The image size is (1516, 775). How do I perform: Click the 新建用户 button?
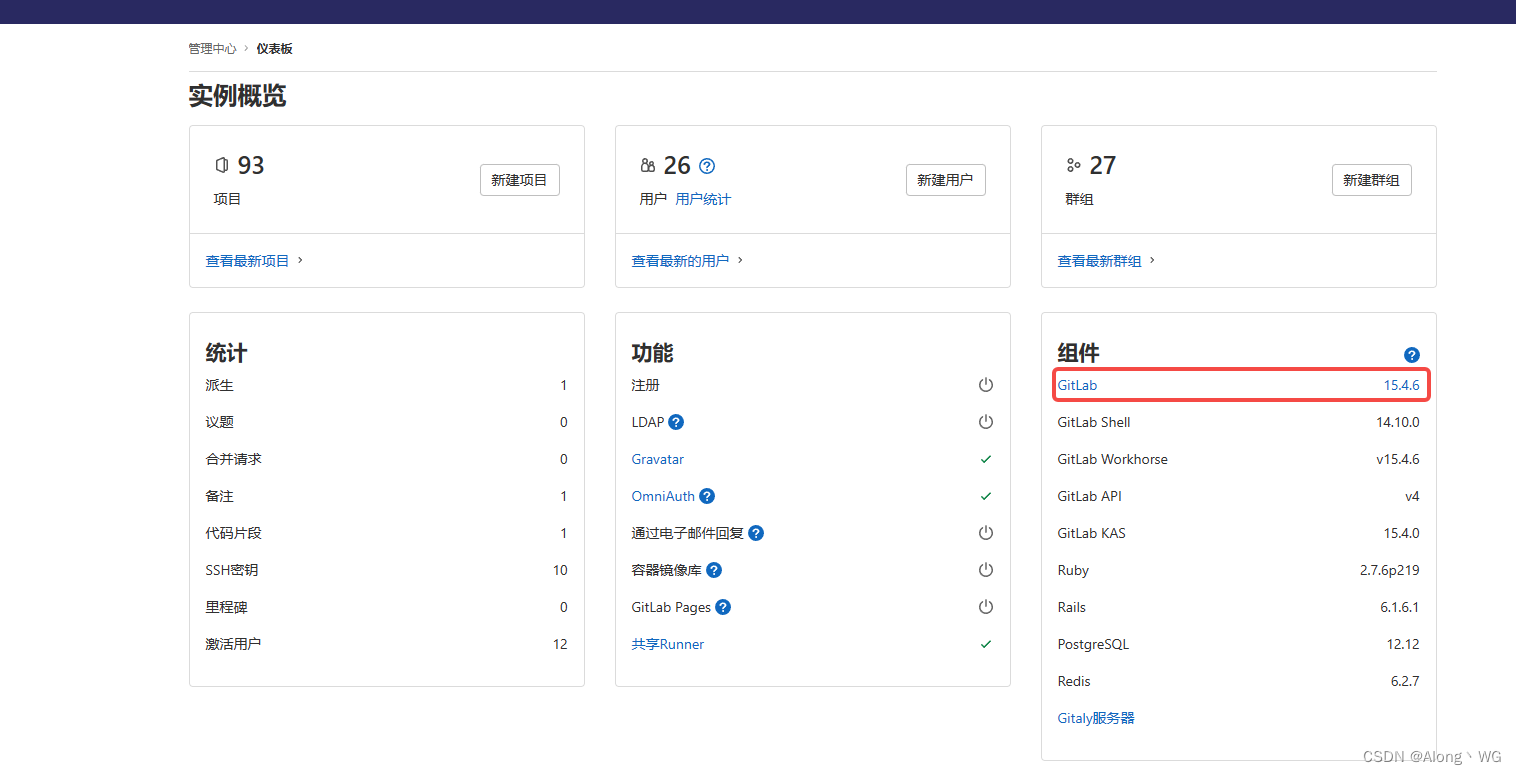click(946, 180)
